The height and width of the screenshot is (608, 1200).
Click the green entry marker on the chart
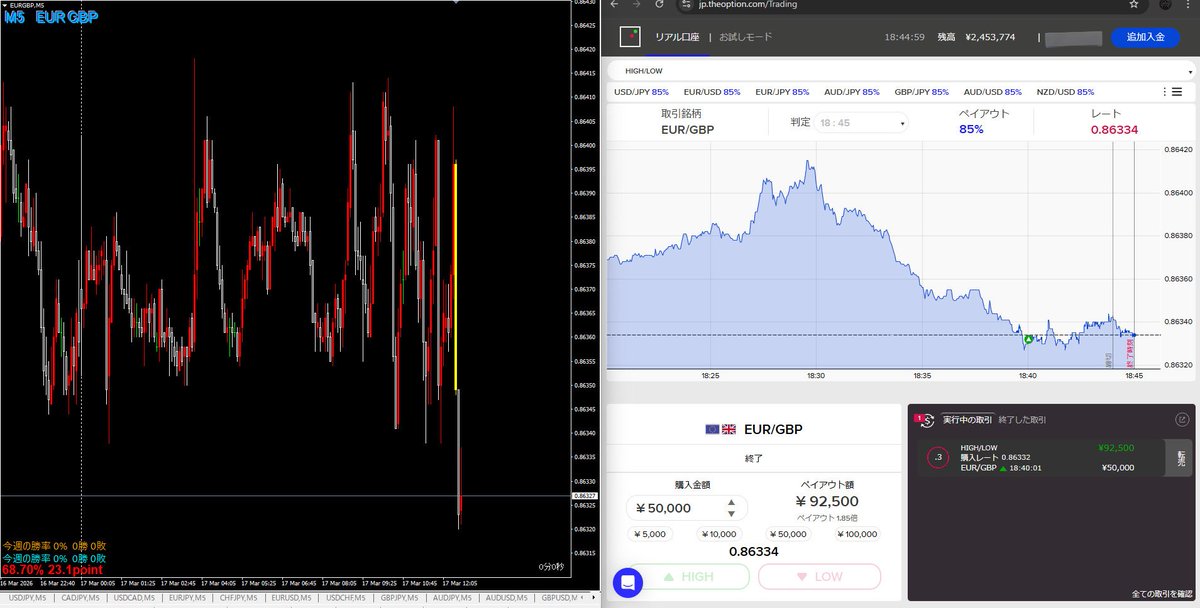point(1027,340)
